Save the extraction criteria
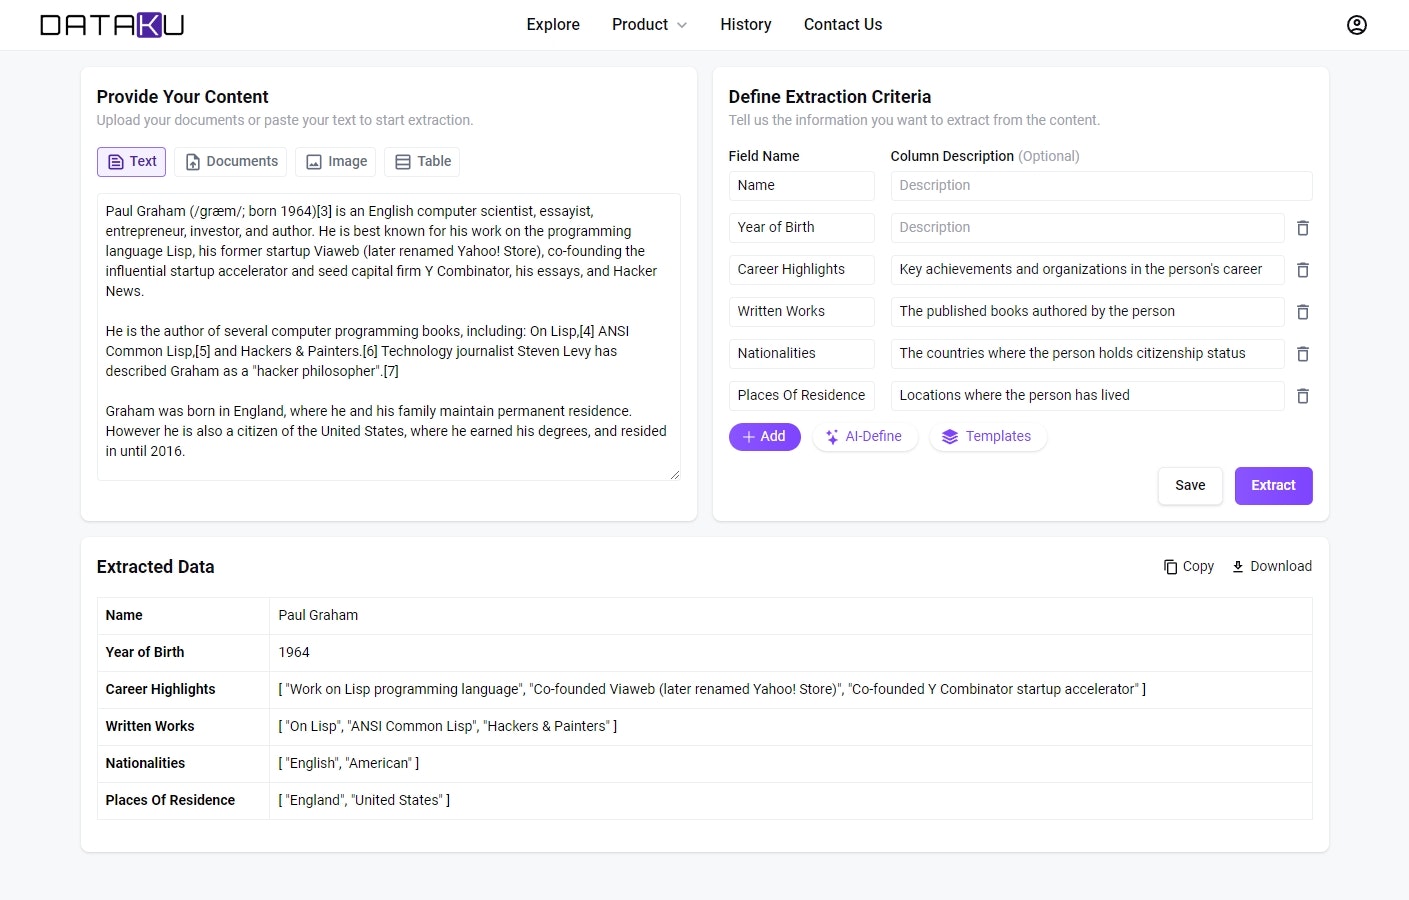The width and height of the screenshot is (1409, 900). coord(1190,486)
